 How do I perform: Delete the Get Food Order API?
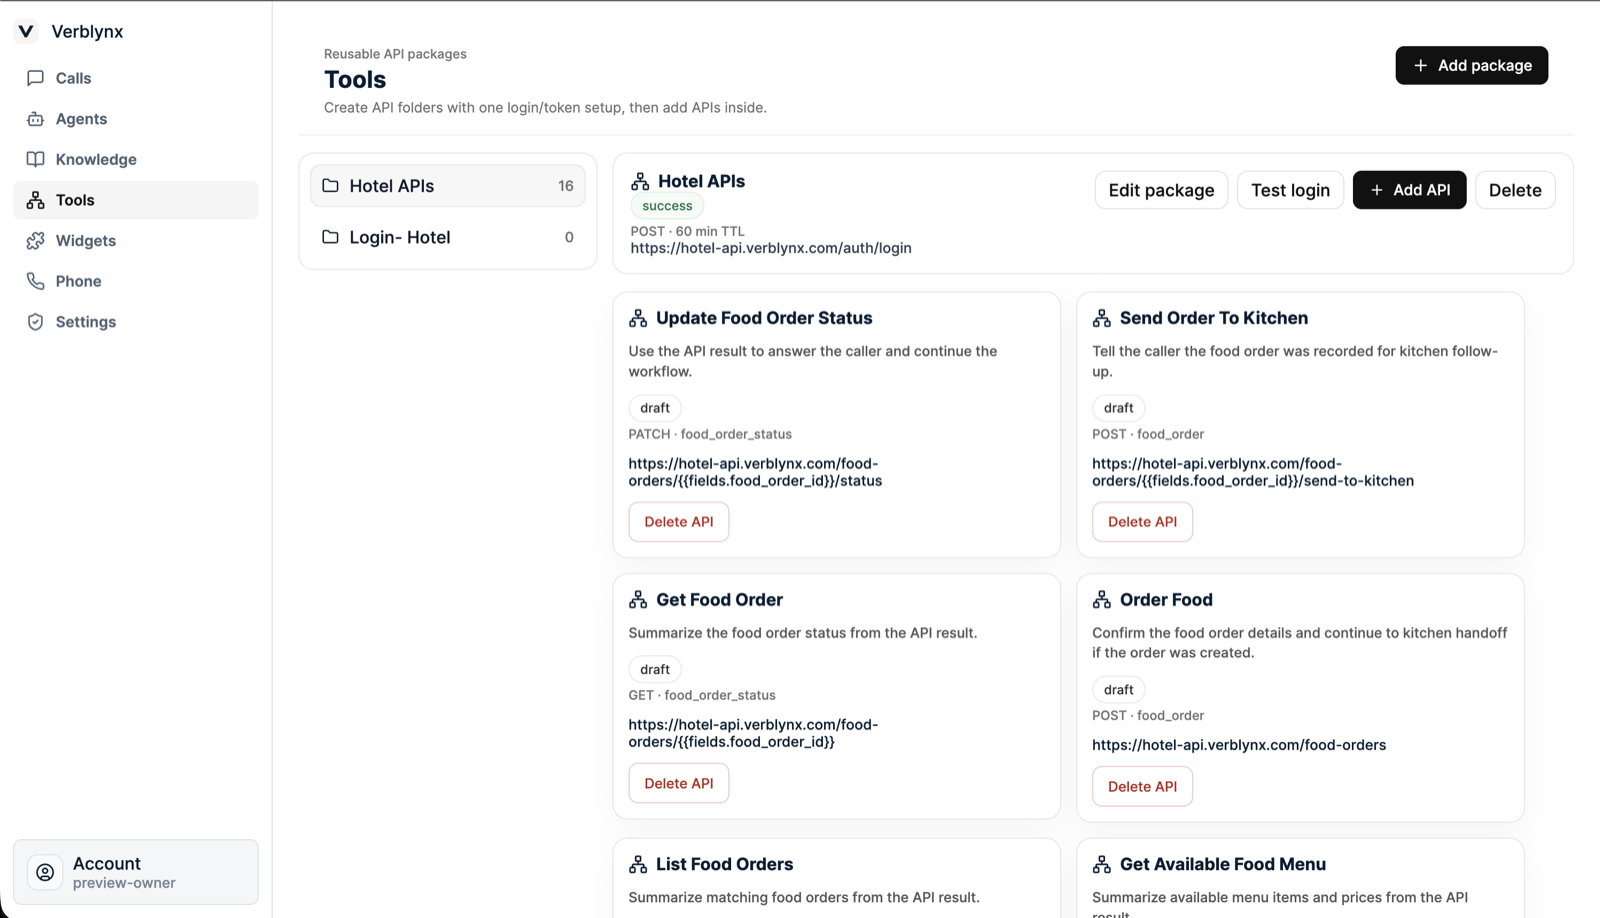[x=679, y=783]
